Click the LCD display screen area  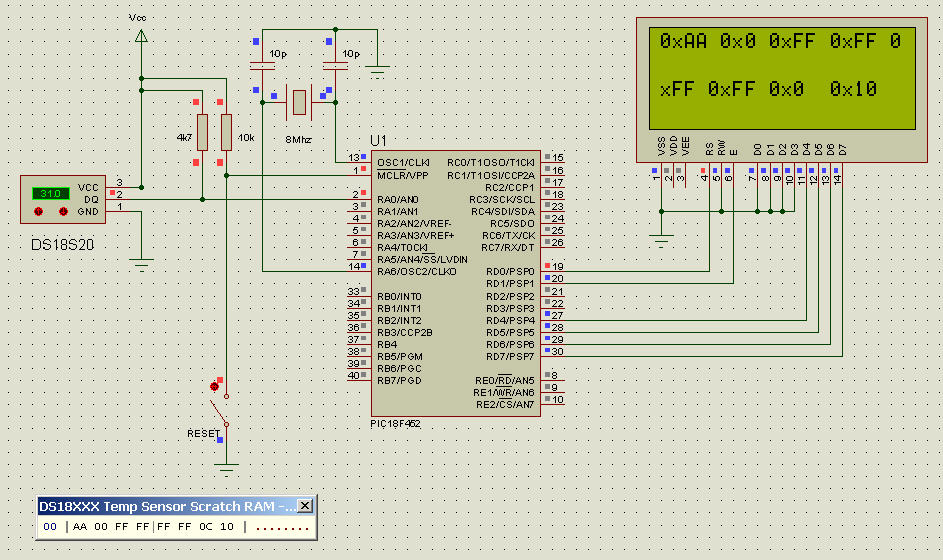click(x=782, y=78)
